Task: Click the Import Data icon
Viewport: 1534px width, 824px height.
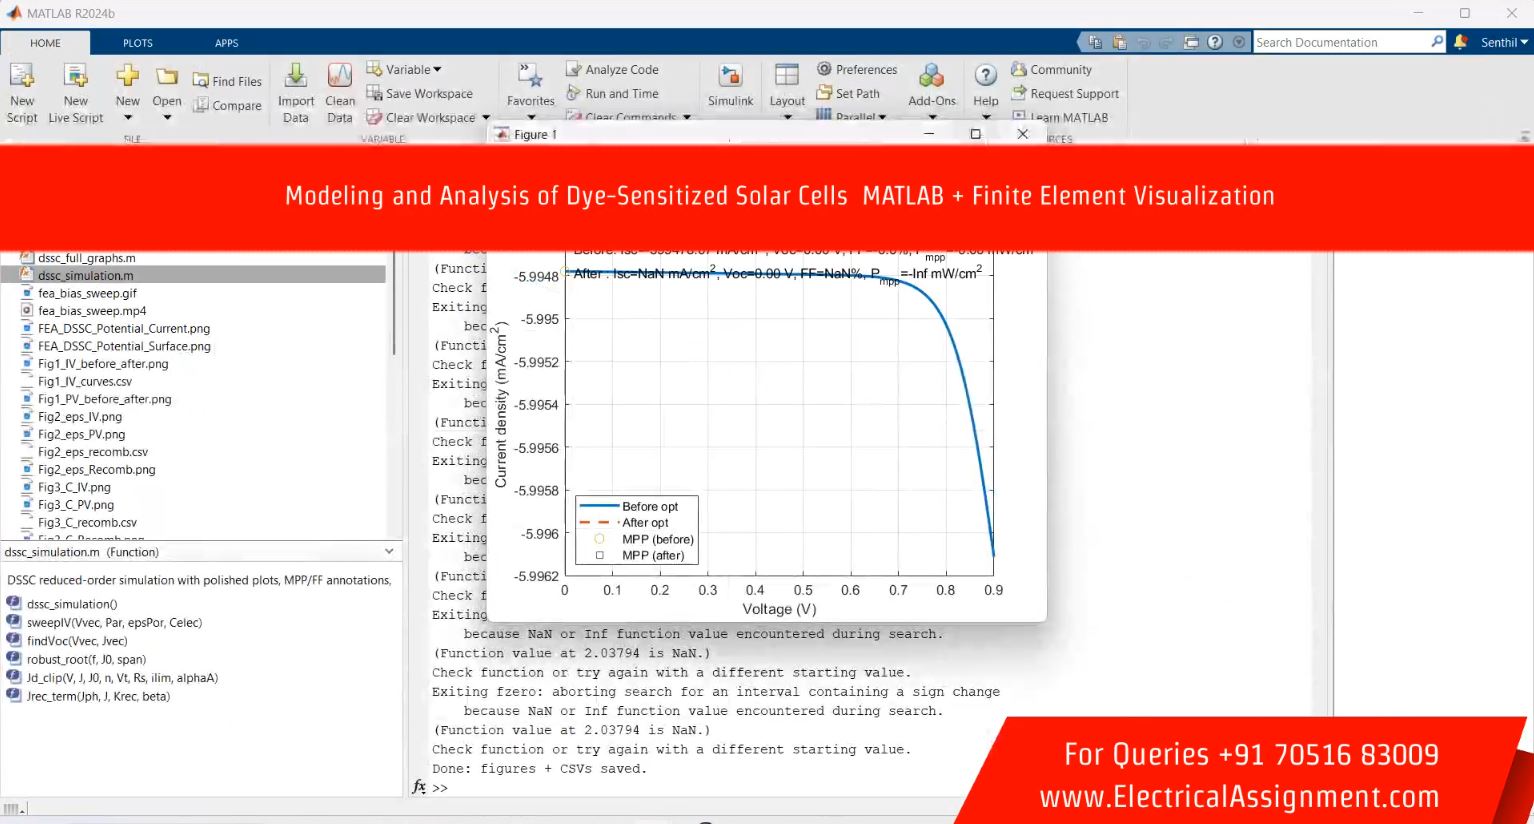Action: [x=296, y=78]
